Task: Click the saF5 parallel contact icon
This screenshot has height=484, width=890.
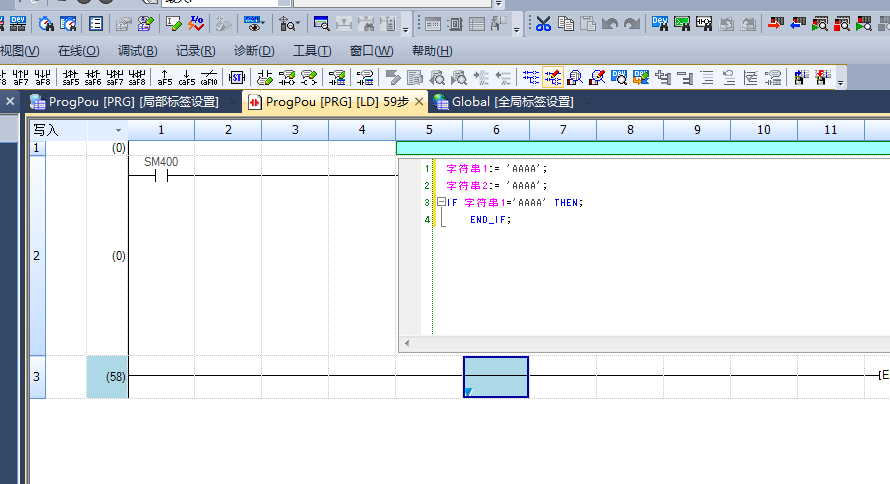Action: 71,77
